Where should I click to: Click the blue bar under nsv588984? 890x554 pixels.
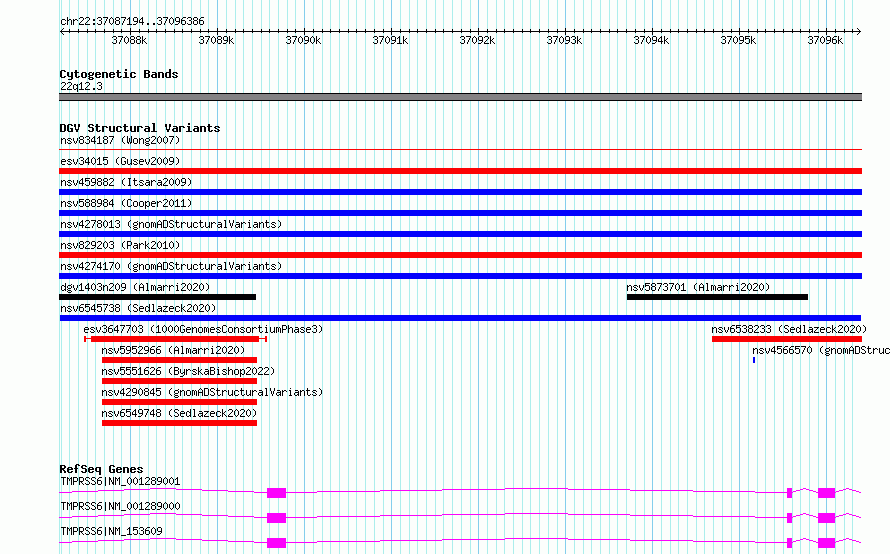pyautogui.click(x=460, y=213)
